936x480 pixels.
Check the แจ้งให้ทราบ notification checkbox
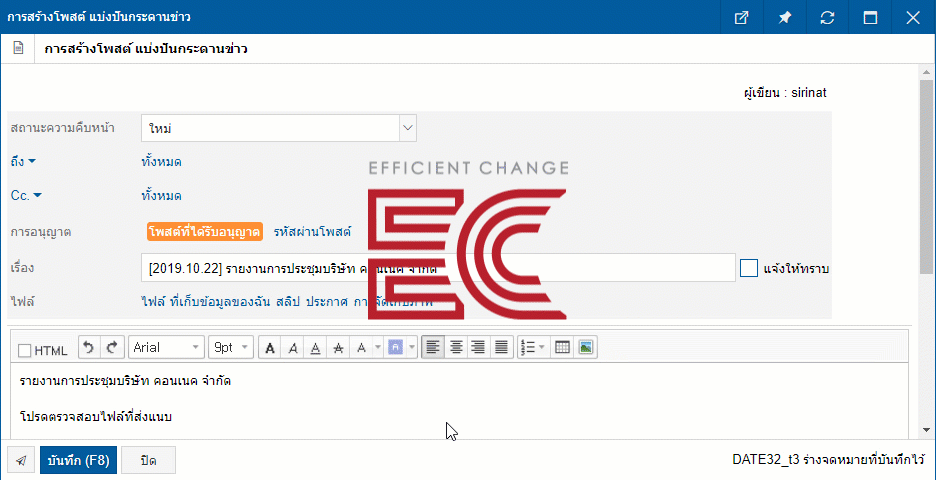coord(749,267)
